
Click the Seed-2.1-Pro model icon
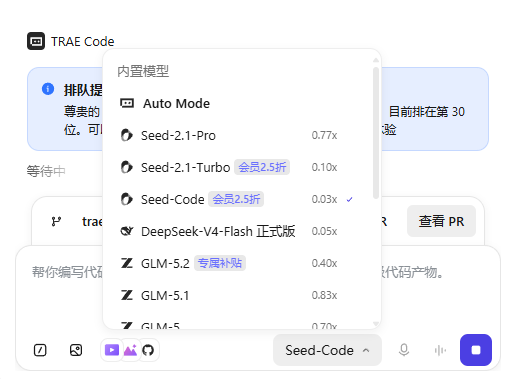tap(126, 135)
